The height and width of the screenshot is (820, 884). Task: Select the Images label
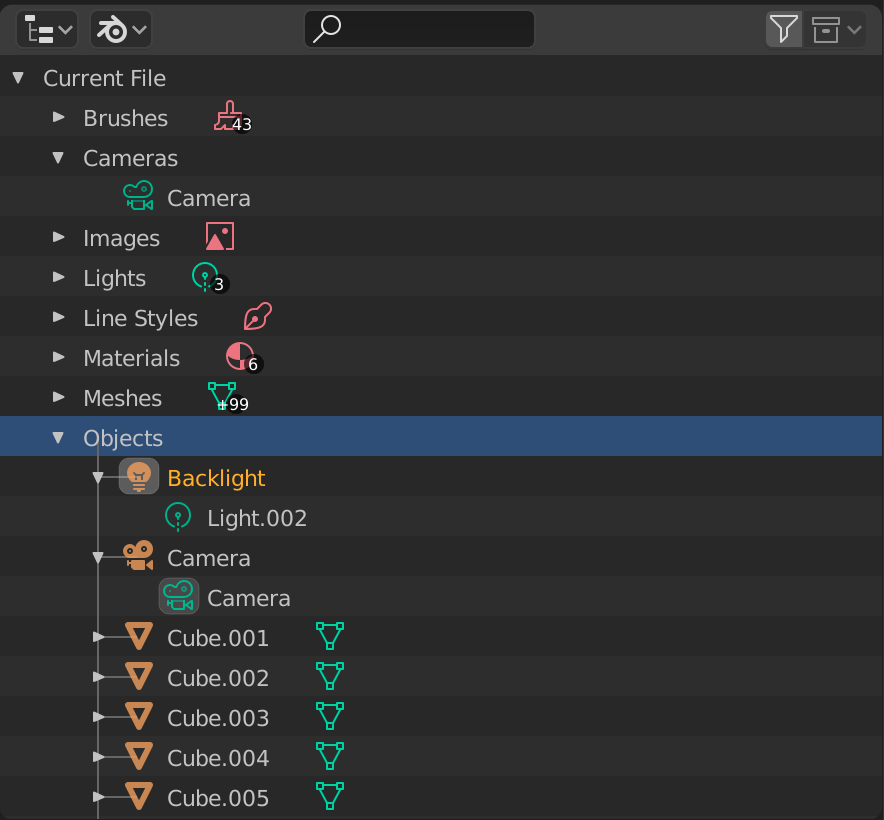[x=121, y=239]
